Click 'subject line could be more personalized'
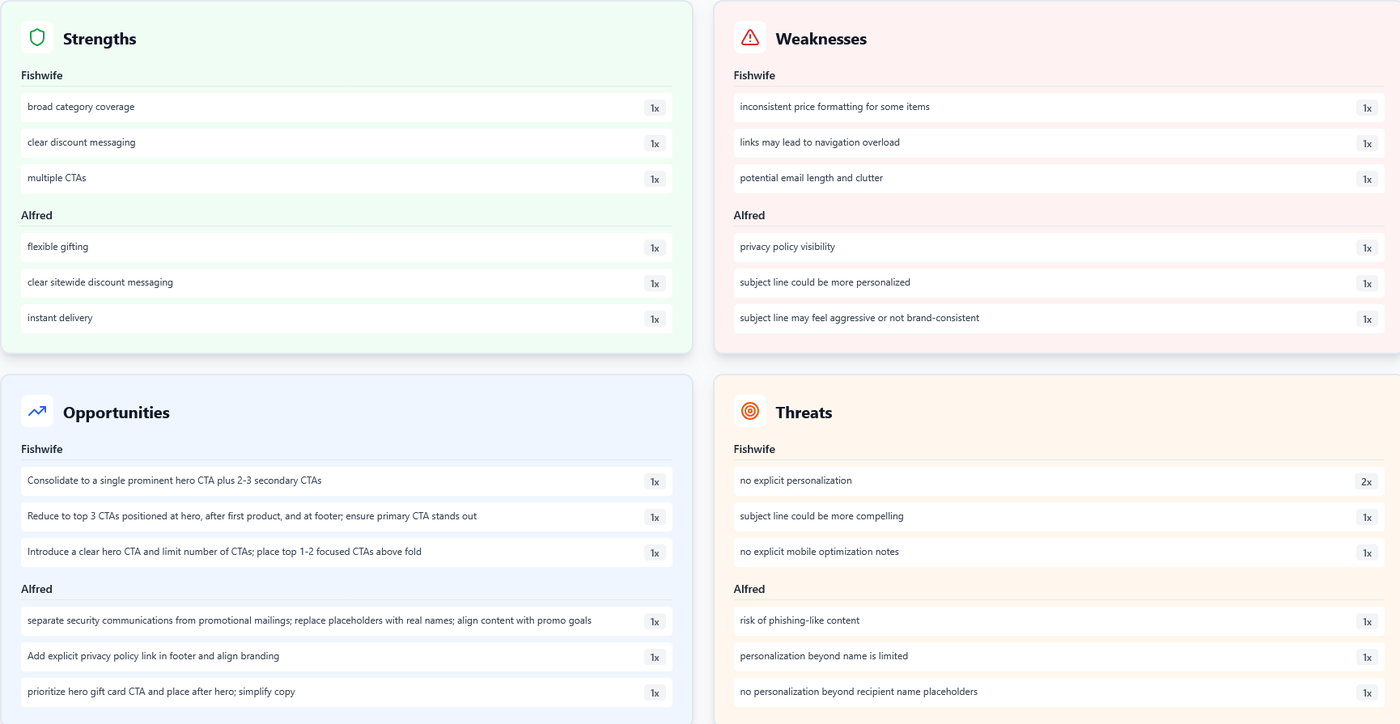The height and width of the screenshot is (724, 1400). pos(1059,283)
